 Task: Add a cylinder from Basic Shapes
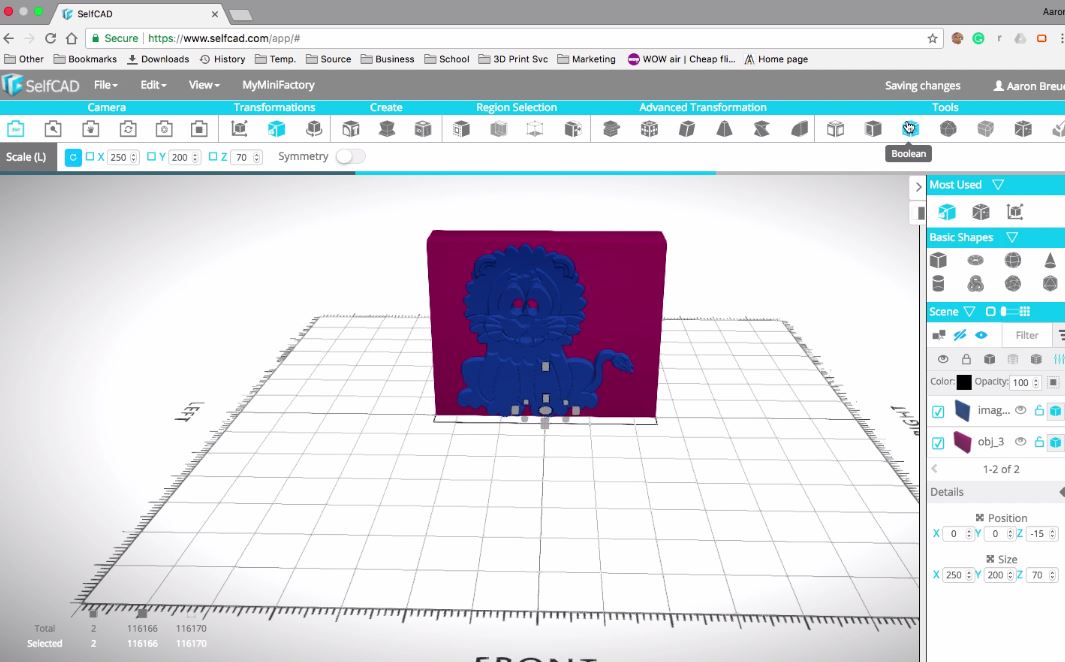point(939,283)
